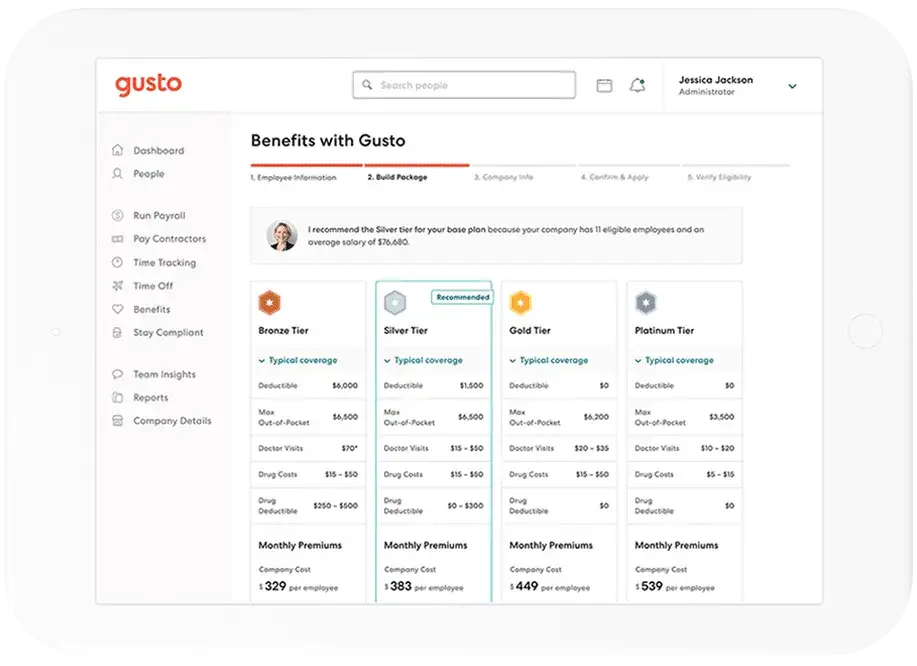
Task: Click the tablet home button
Action: [865, 331]
